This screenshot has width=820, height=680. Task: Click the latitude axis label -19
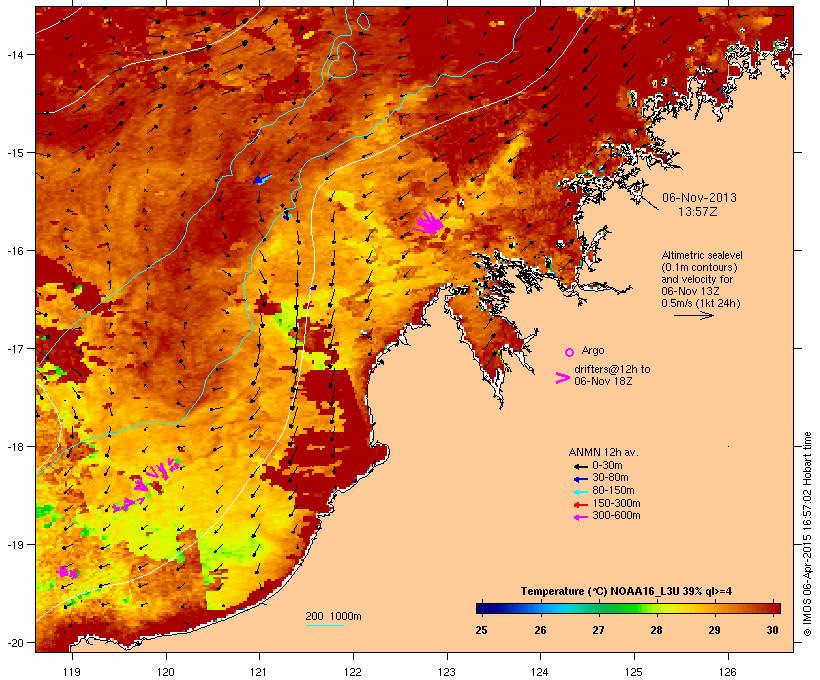[x=14, y=545]
